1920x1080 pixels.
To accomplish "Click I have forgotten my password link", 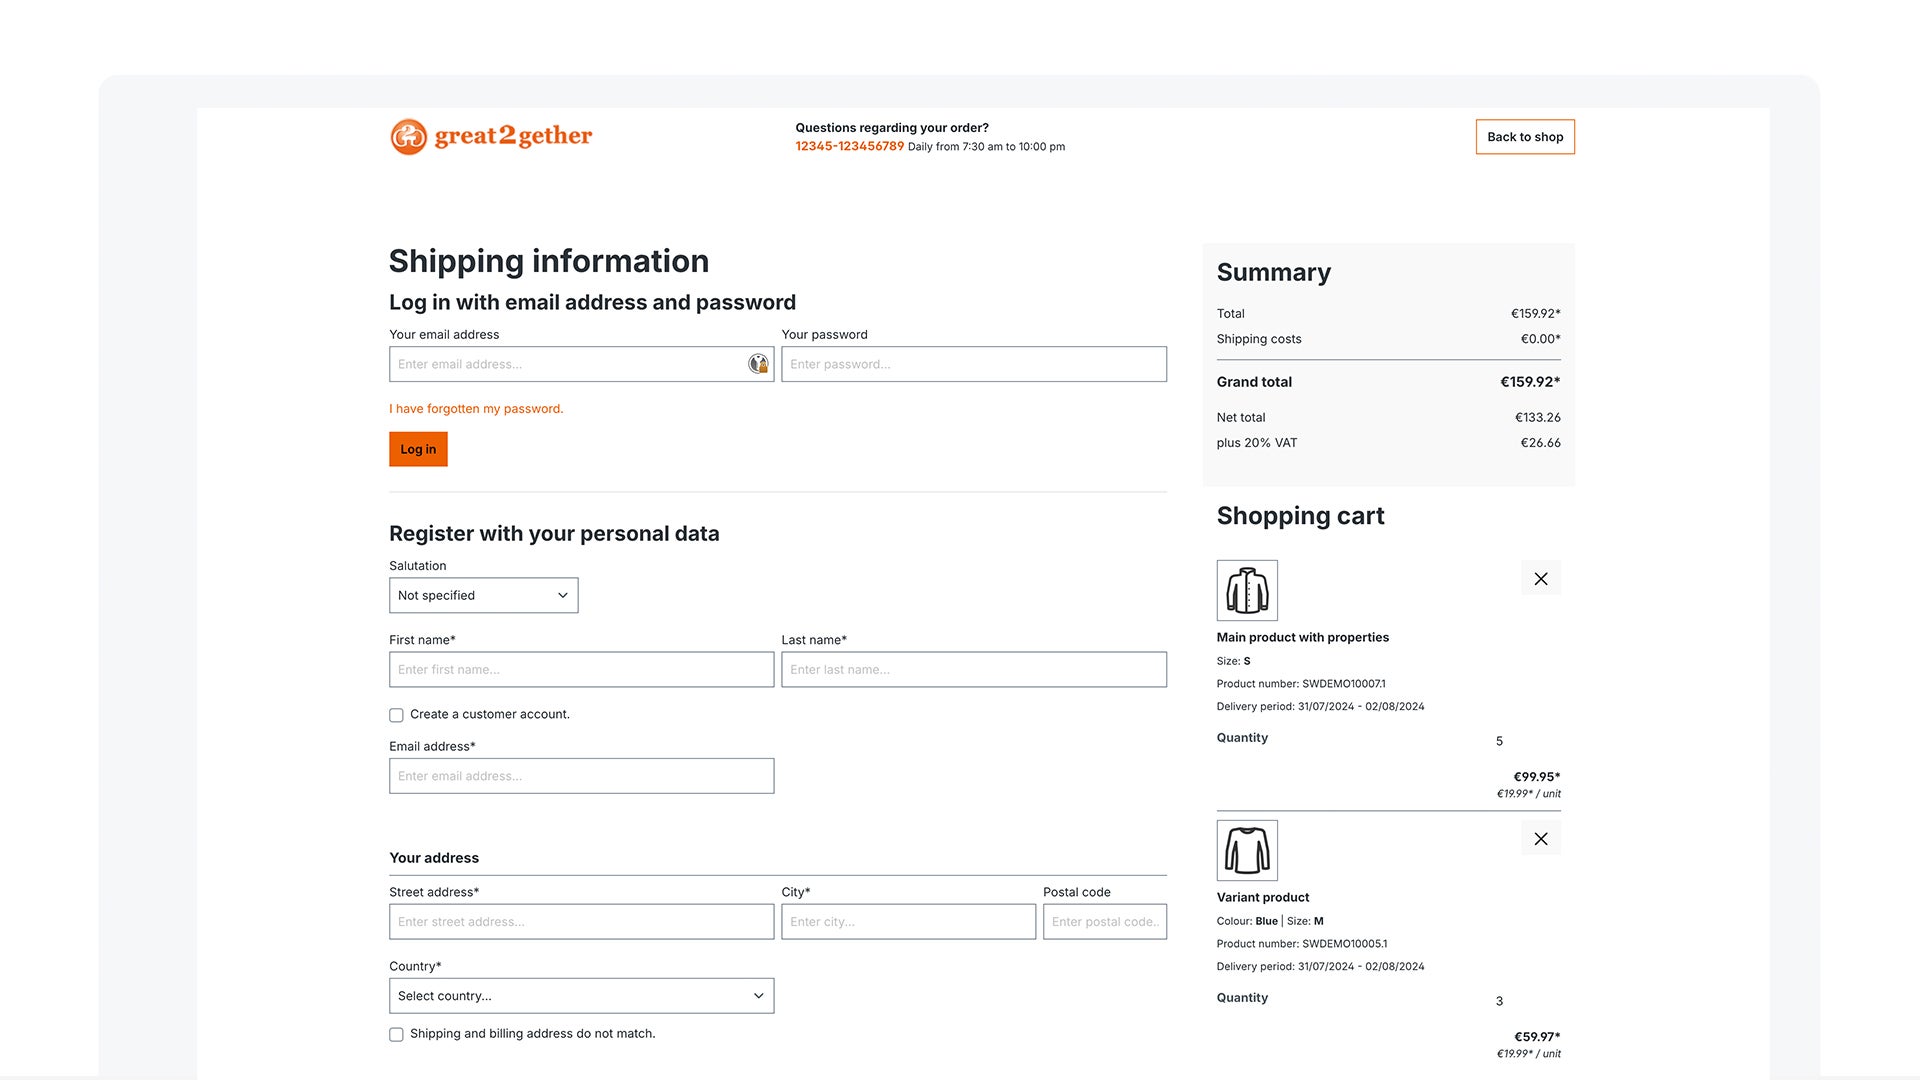I will [x=476, y=407].
